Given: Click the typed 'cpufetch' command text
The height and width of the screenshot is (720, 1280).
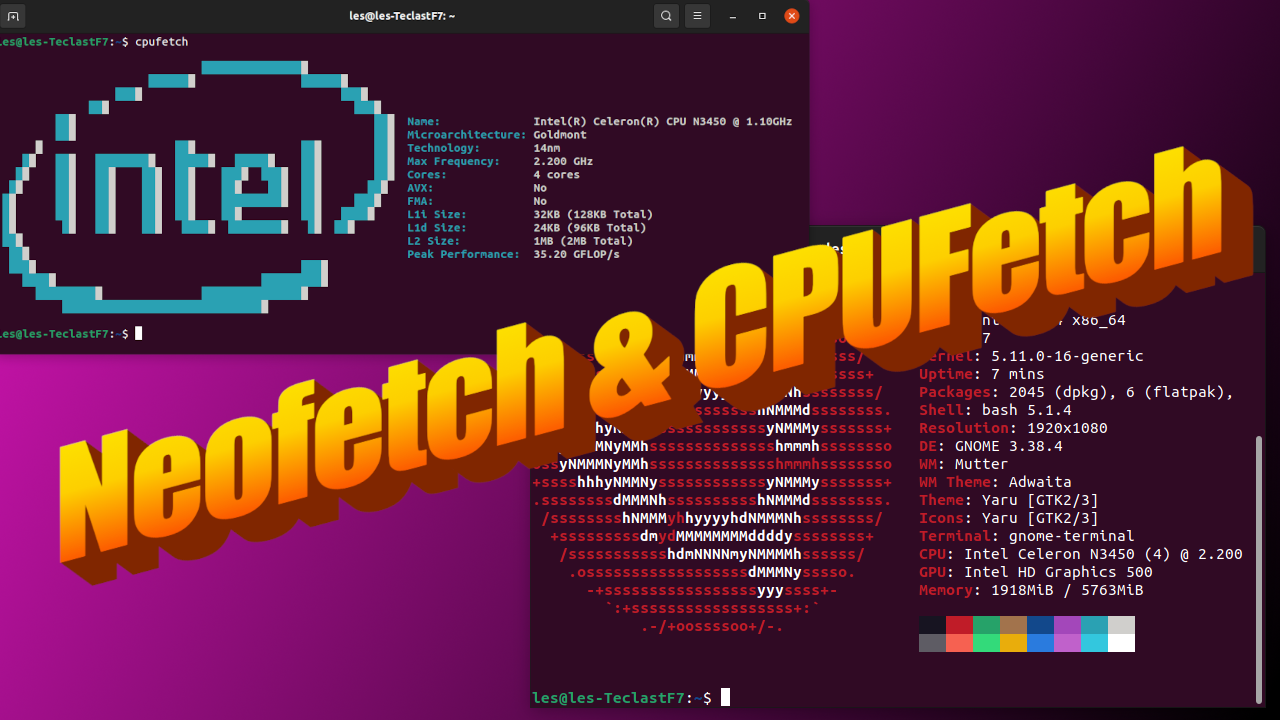Looking at the screenshot, I should click(x=161, y=42).
